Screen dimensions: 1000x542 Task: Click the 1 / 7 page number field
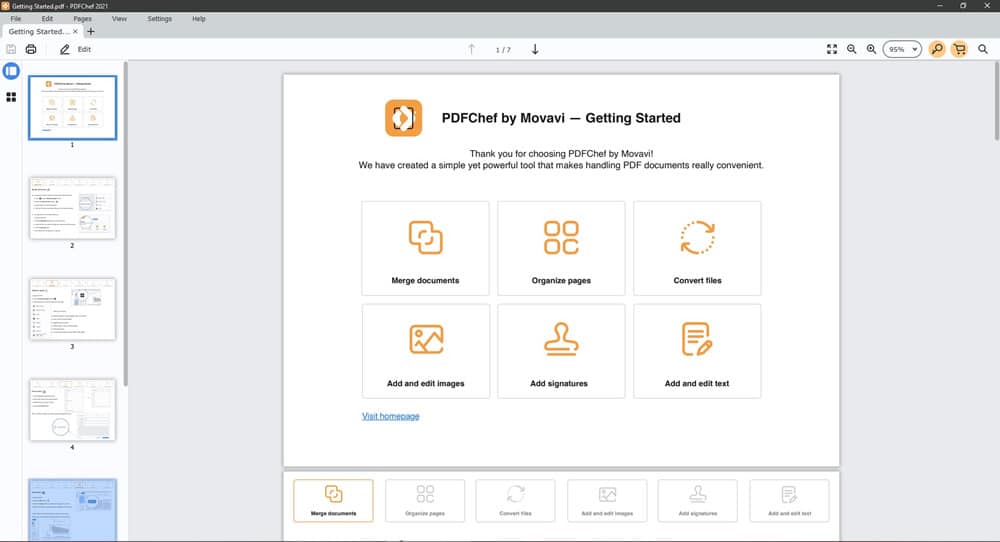[503, 49]
